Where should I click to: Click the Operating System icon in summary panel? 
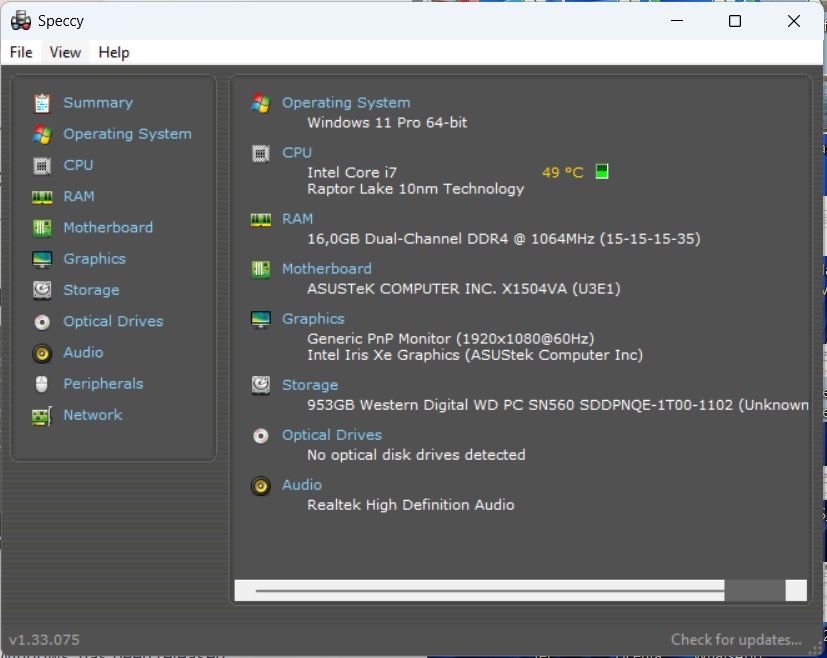(261, 103)
